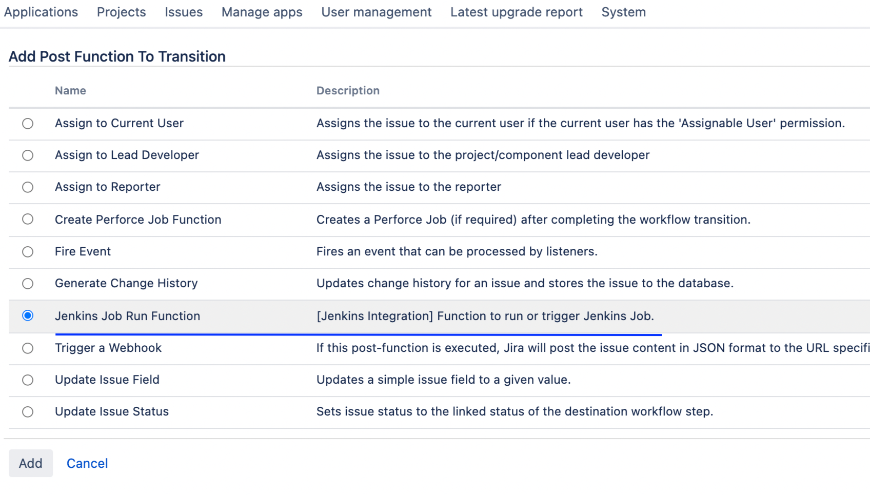Choose the Assign to Lead Developer option
Screen dimensions: 870x495
pyautogui.click(x=27, y=155)
